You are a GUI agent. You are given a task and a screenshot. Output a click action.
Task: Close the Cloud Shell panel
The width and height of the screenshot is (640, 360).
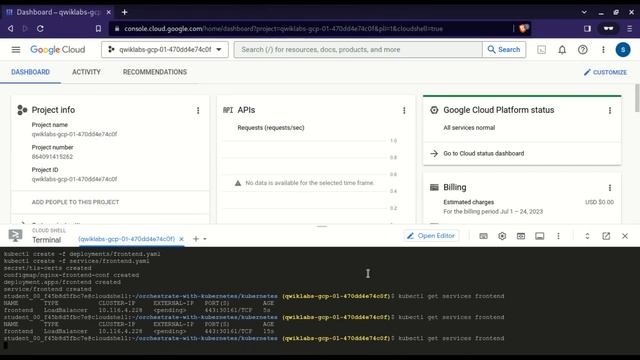[x=625, y=236]
